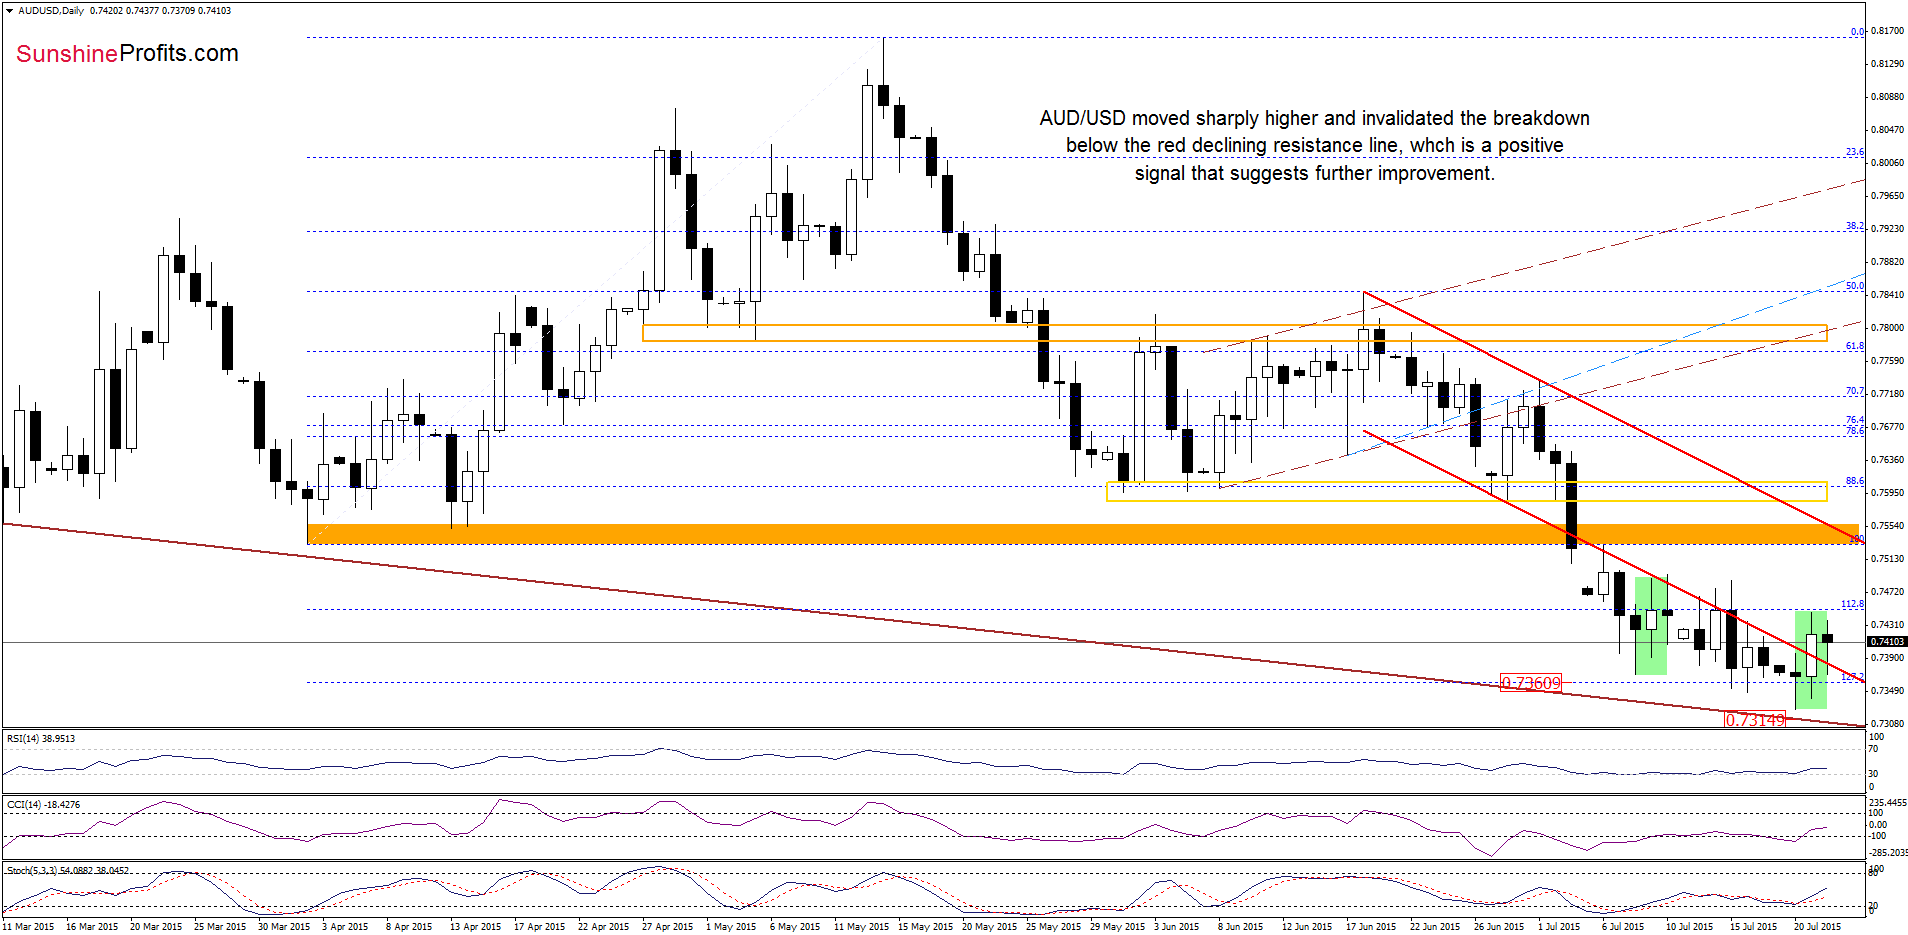Click the 1 Jul 2015 date label
Viewport: 1908px width, 935px height.
click(1560, 927)
